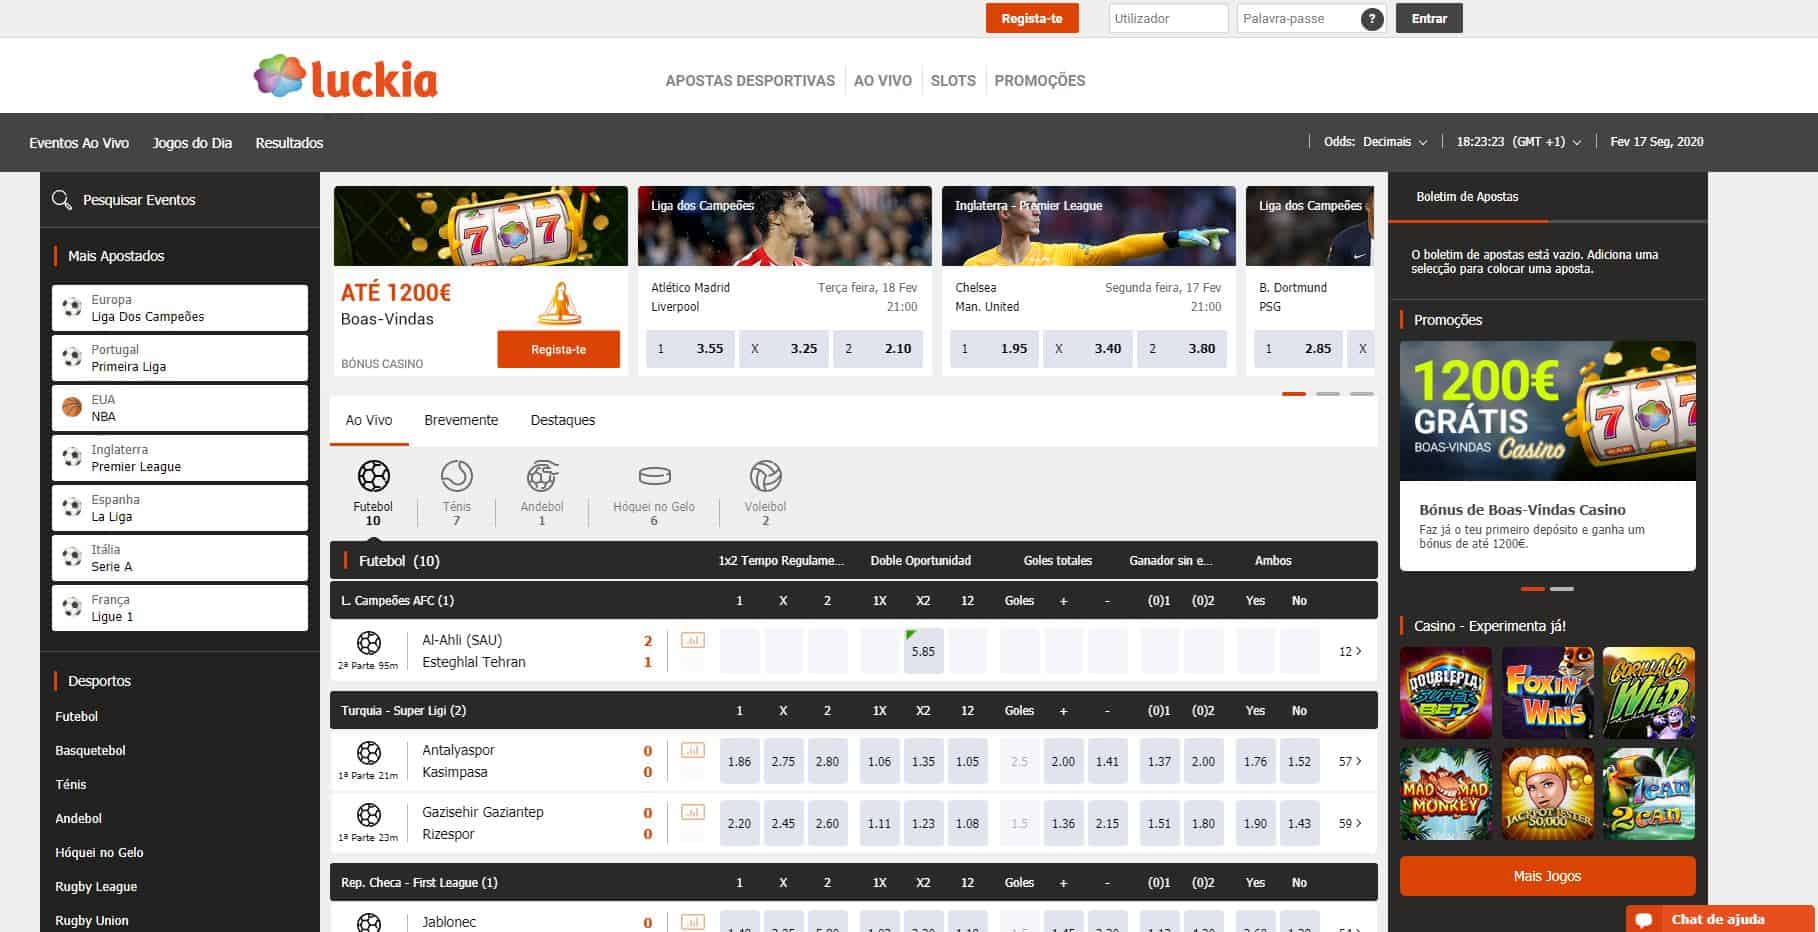
Task: Go to Resultados
Action: pyautogui.click(x=289, y=143)
